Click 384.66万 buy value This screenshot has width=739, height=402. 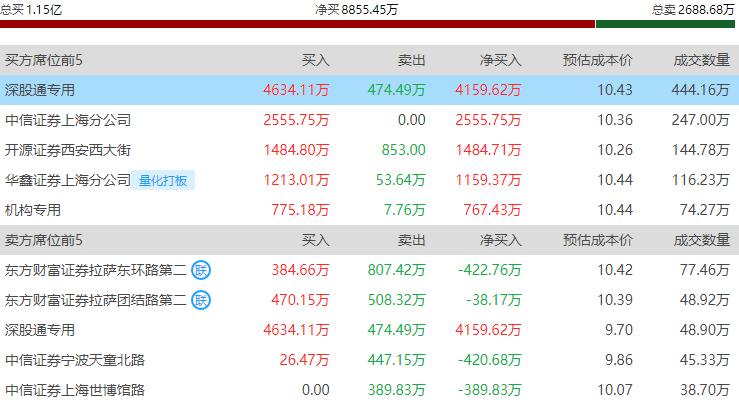[300, 270]
